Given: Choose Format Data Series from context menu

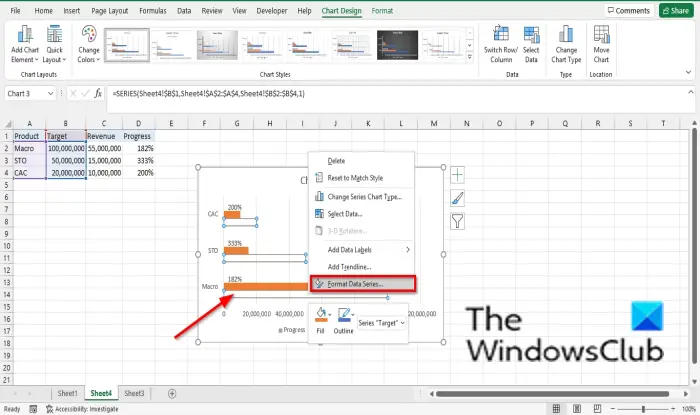Looking at the screenshot, I should (x=362, y=284).
